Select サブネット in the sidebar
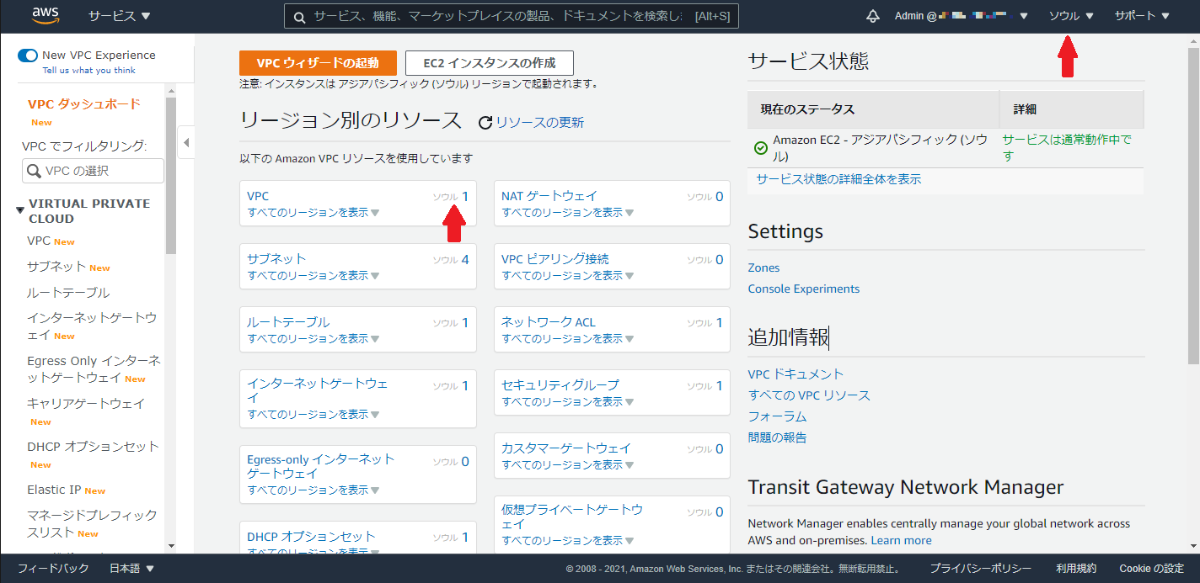 point(57,267)
